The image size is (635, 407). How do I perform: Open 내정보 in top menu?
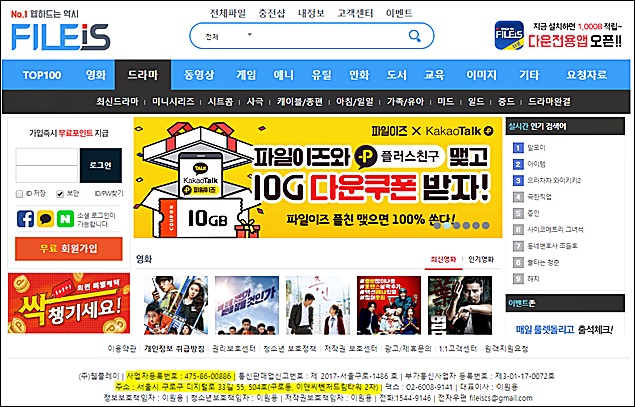pyautogui.click(x=311, y=13)
